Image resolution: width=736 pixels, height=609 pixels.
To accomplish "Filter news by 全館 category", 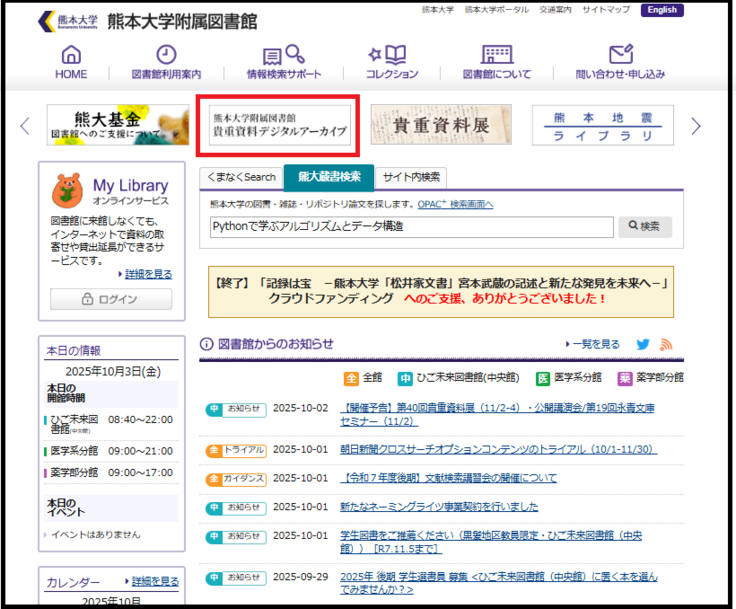I will [x=364, y=379].
